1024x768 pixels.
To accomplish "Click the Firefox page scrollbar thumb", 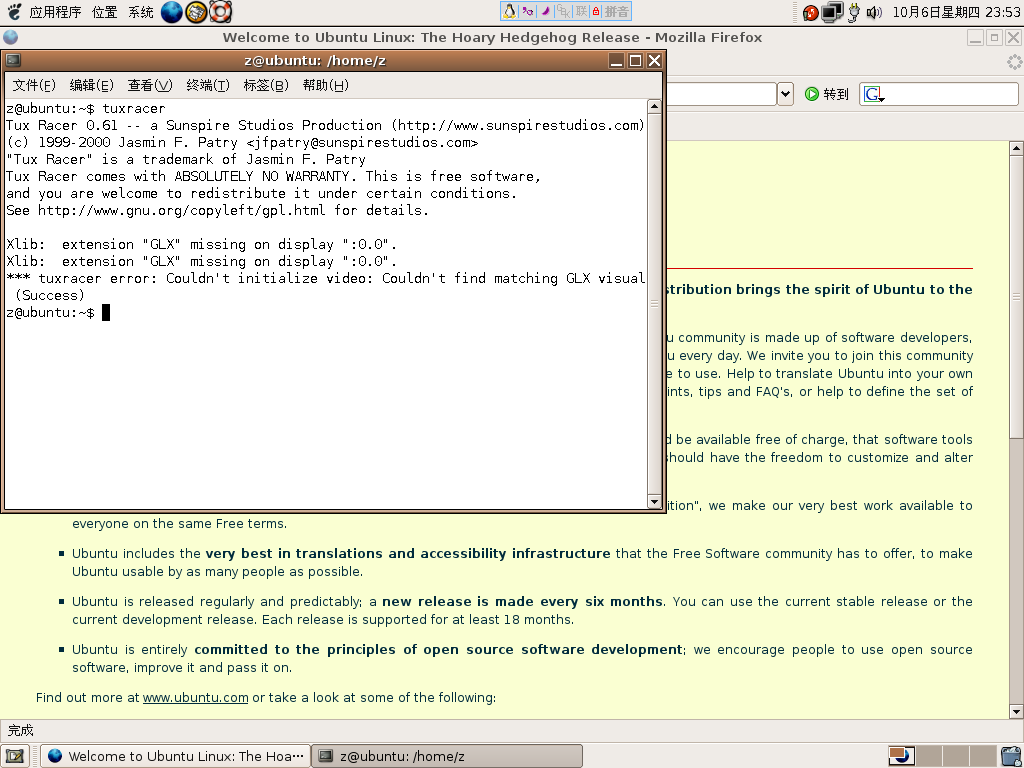I will click(1016, 297).
